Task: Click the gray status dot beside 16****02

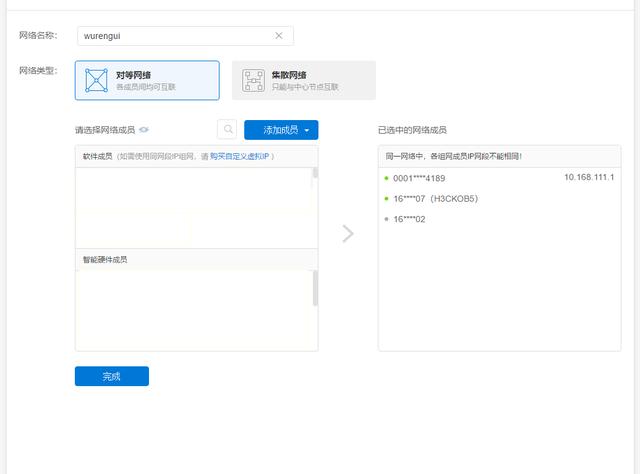Action: 386,219
